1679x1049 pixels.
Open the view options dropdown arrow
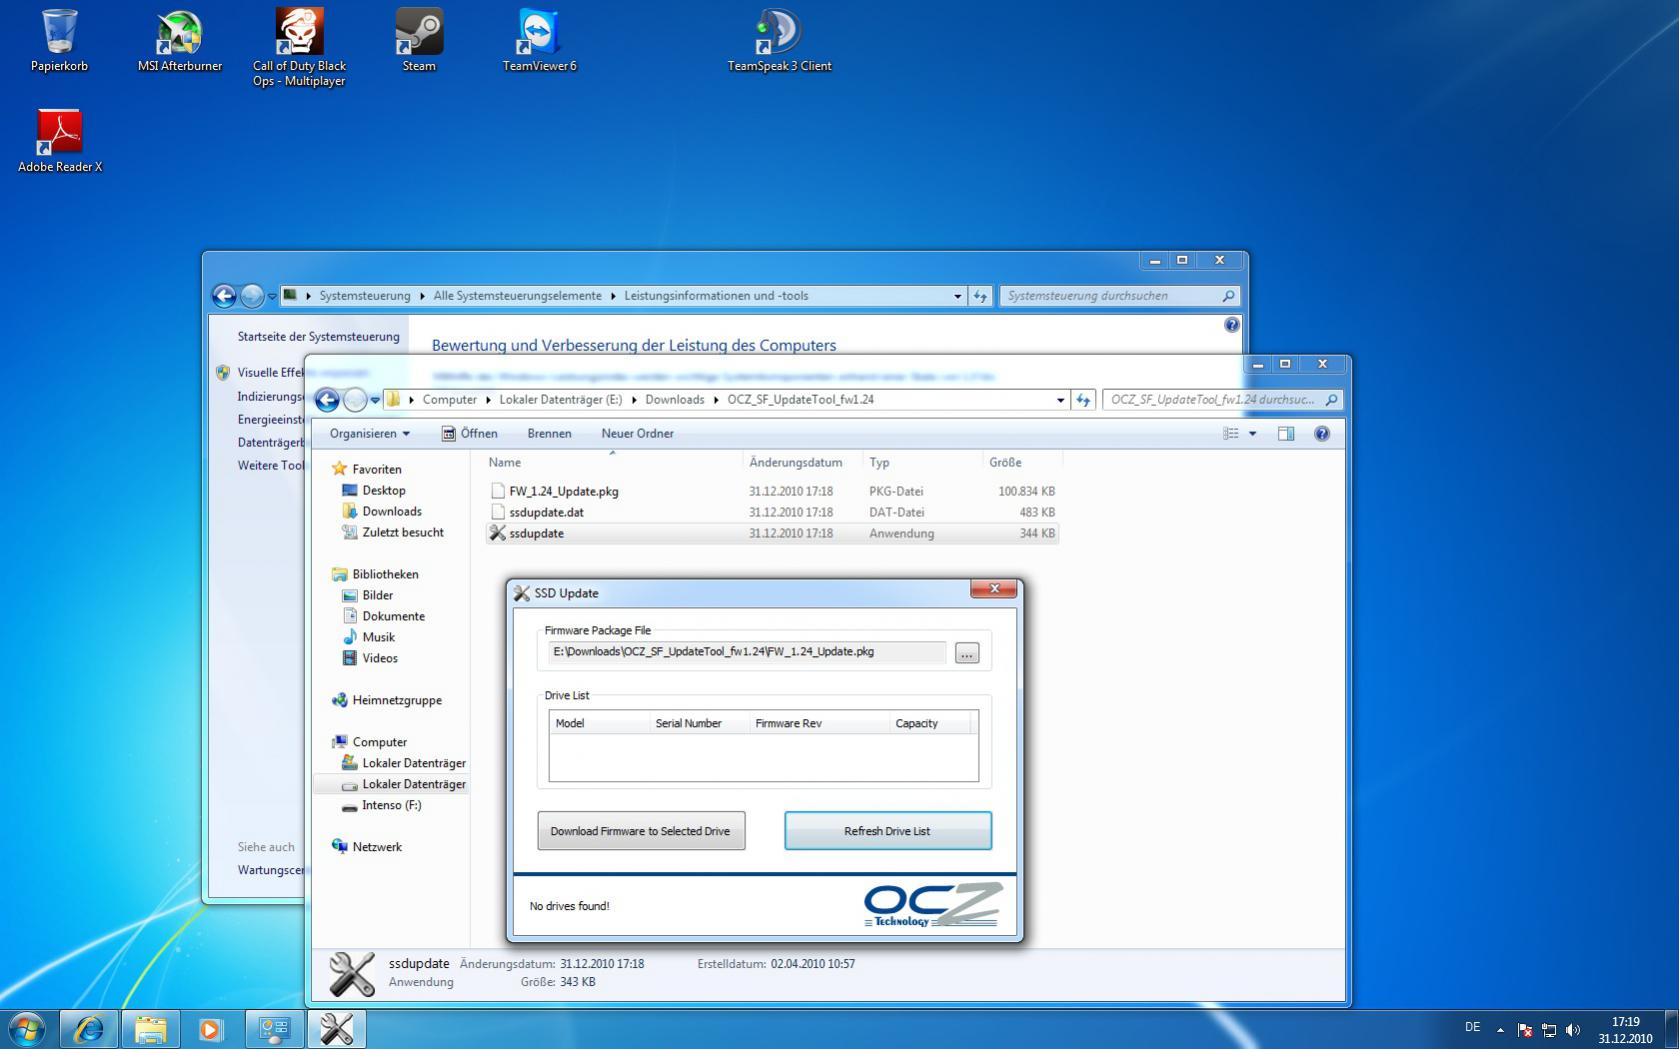click(1252, 433)
